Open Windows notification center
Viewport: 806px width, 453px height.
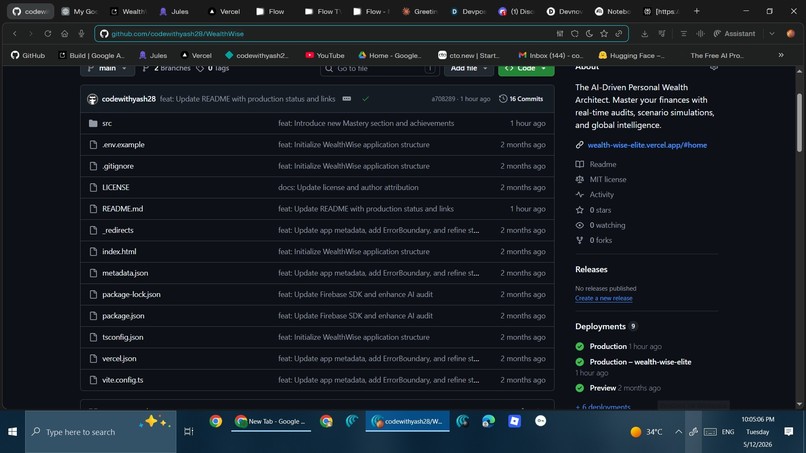(x=789, y=432)
